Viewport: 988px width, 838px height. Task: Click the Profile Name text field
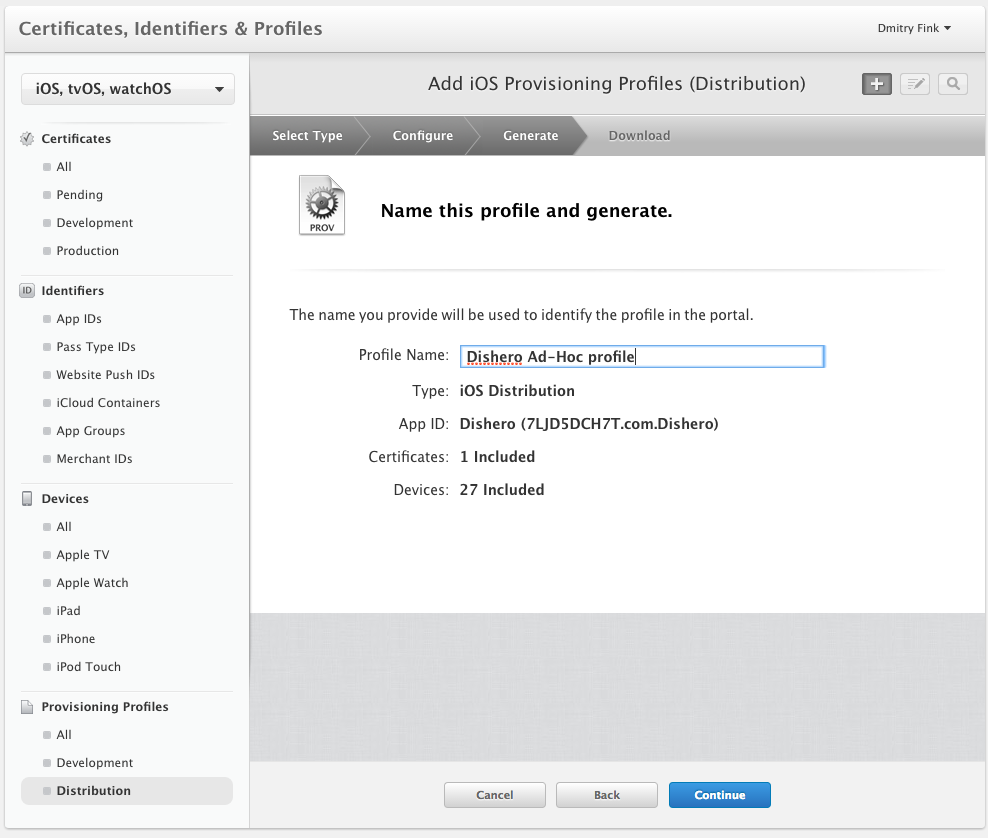coord(642,357)
